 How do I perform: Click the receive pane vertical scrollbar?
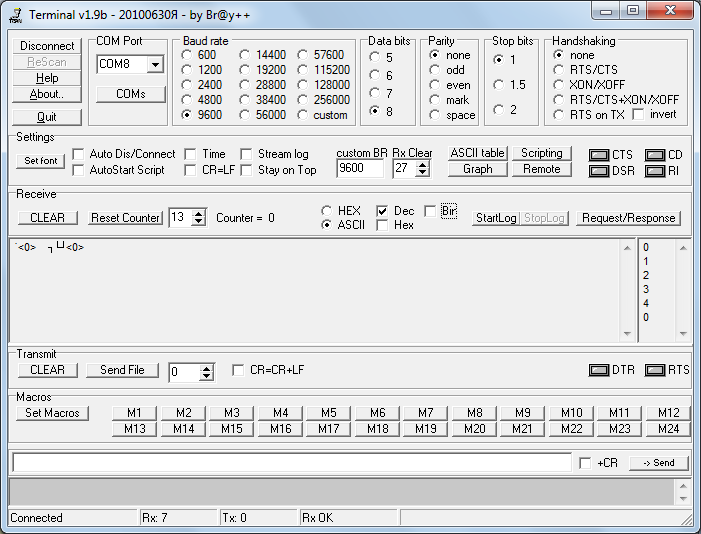(x=683, y=290)
